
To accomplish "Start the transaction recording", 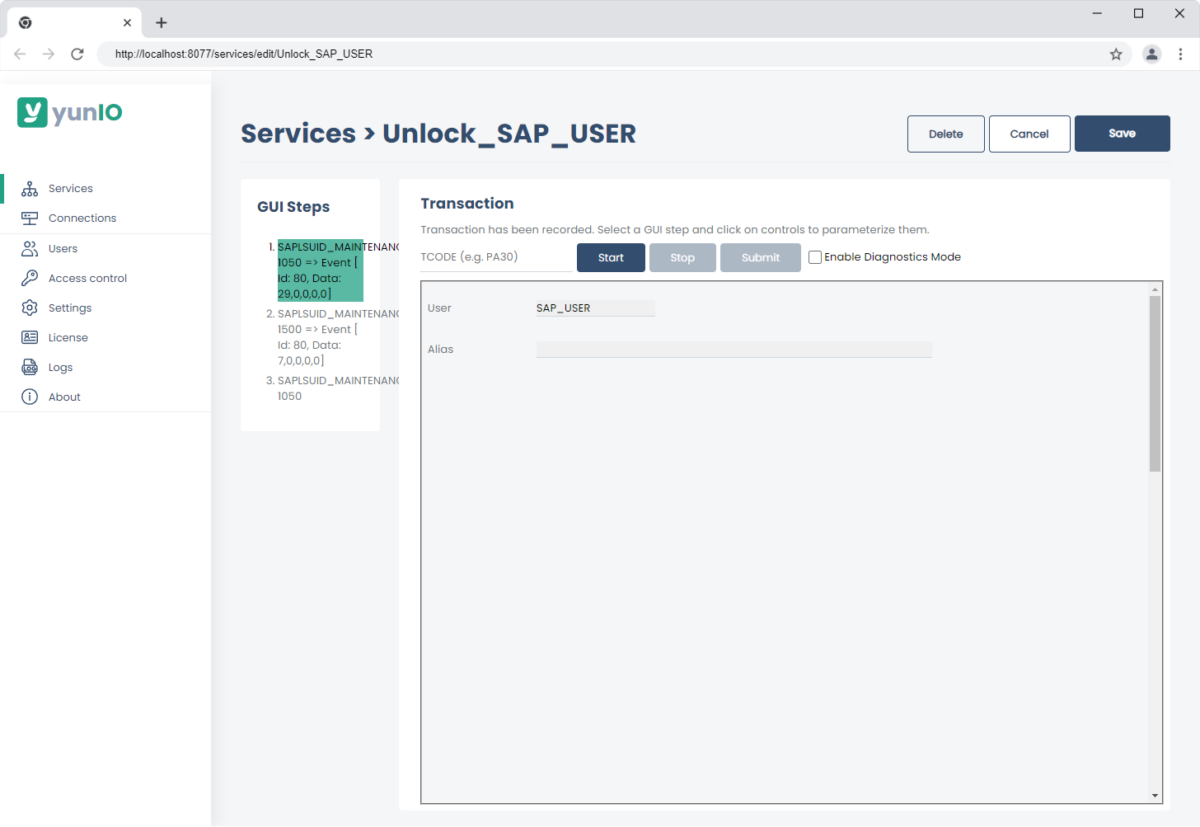I will 611,257.
